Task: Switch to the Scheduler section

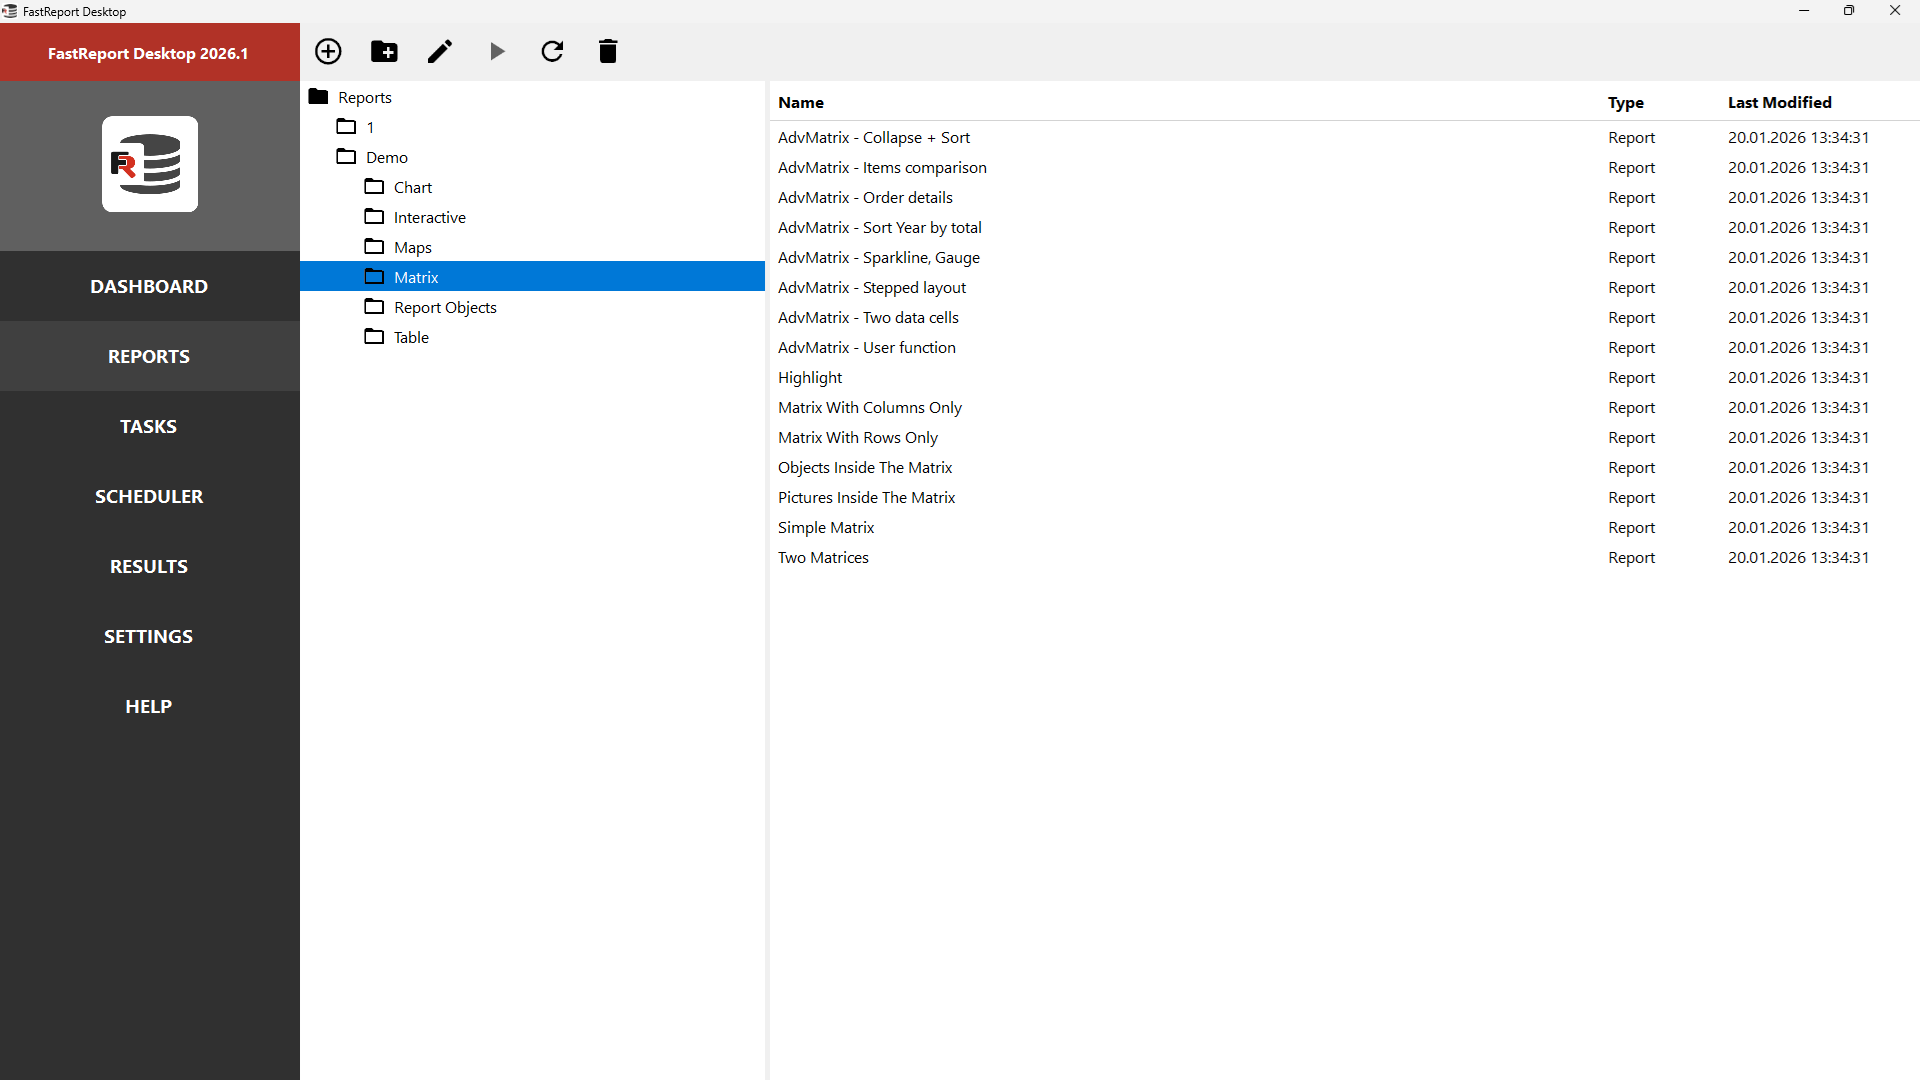Action: click(149, 496)
